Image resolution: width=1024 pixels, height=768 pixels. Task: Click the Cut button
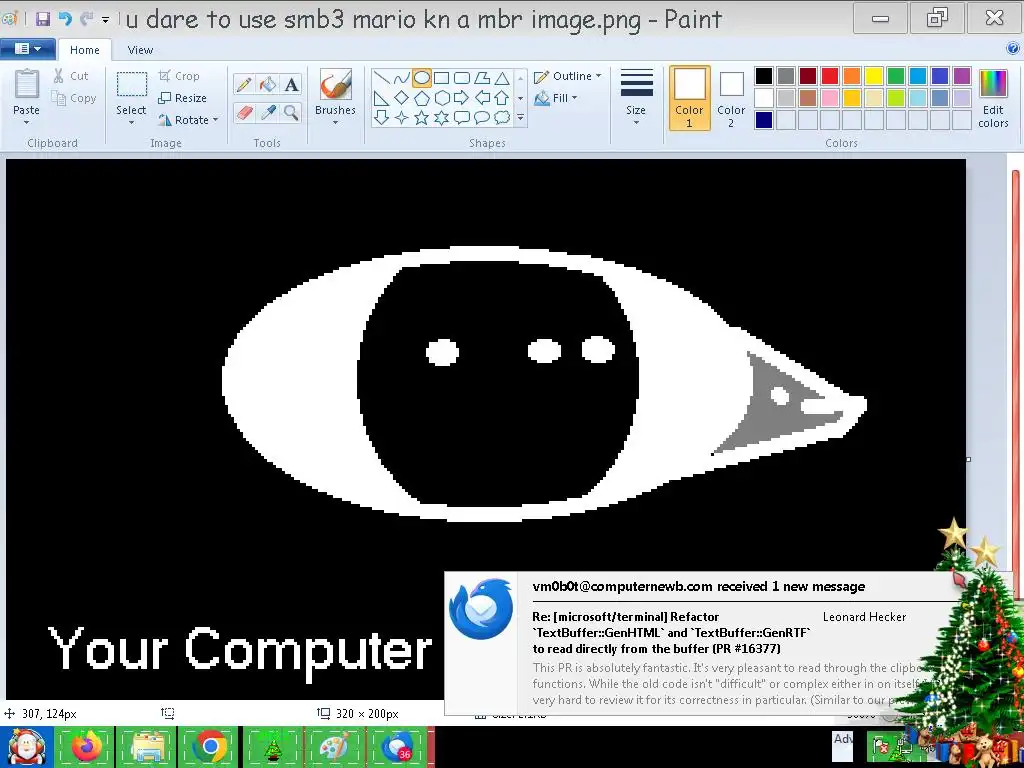click(71, 76)
